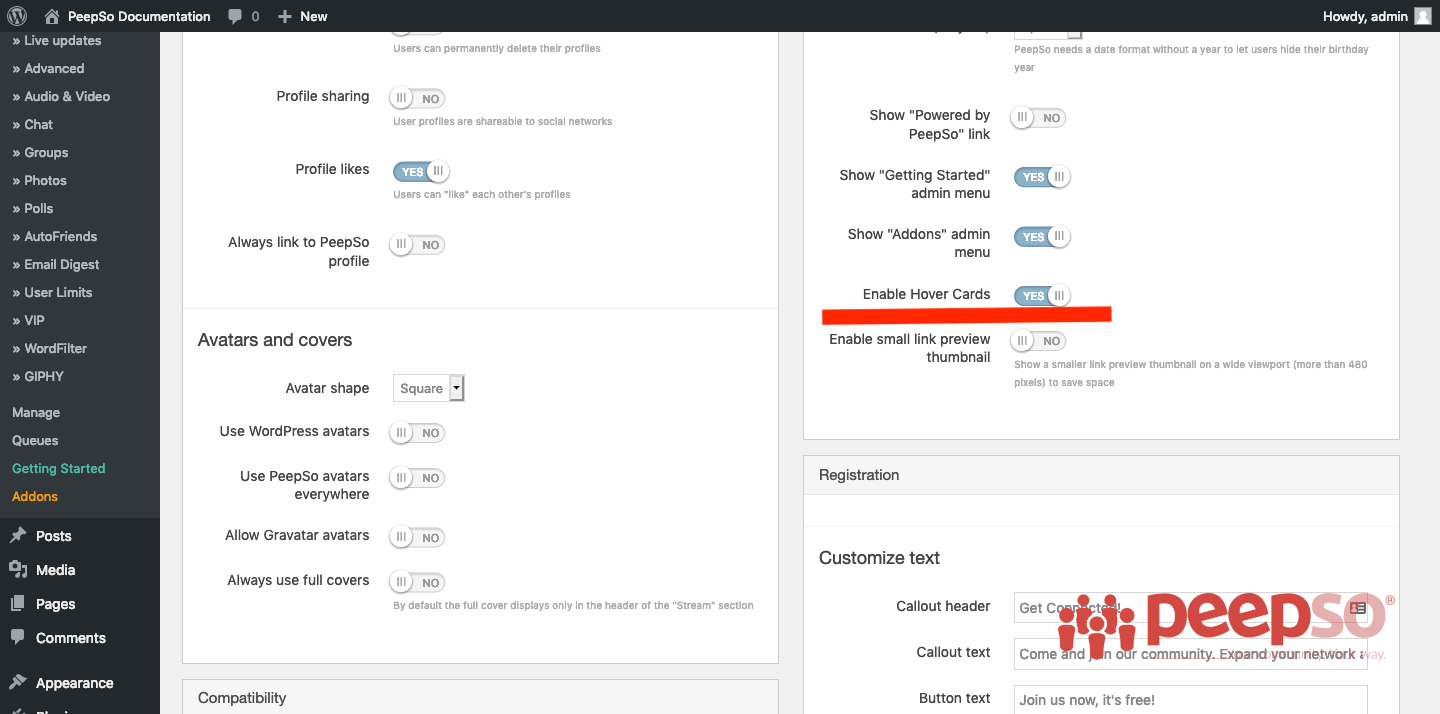
Task: Click the WordPress logo icon
Action: 17,16
